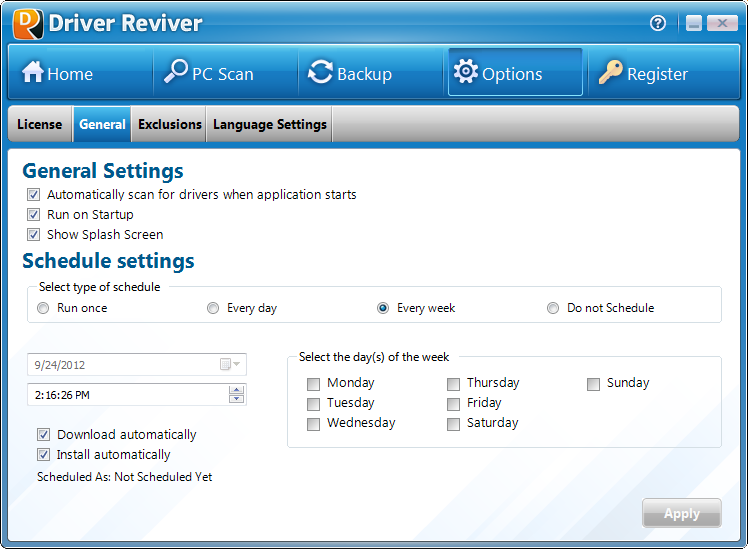The width and height of the screenshot is (748, 549).
Task: Click the 2:16:26 PM time field
Action: coord(137,394)
